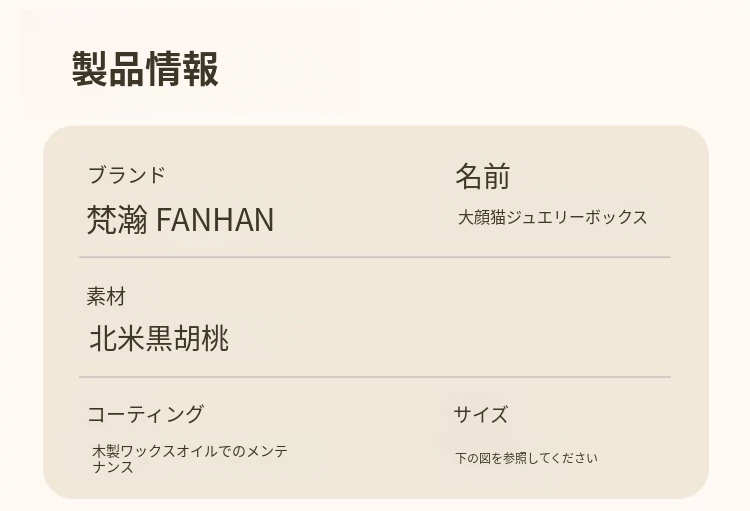Viewport: 750px width, 511px height.
Task: Select the サイズ field label
Action: [x=480, y=414]
